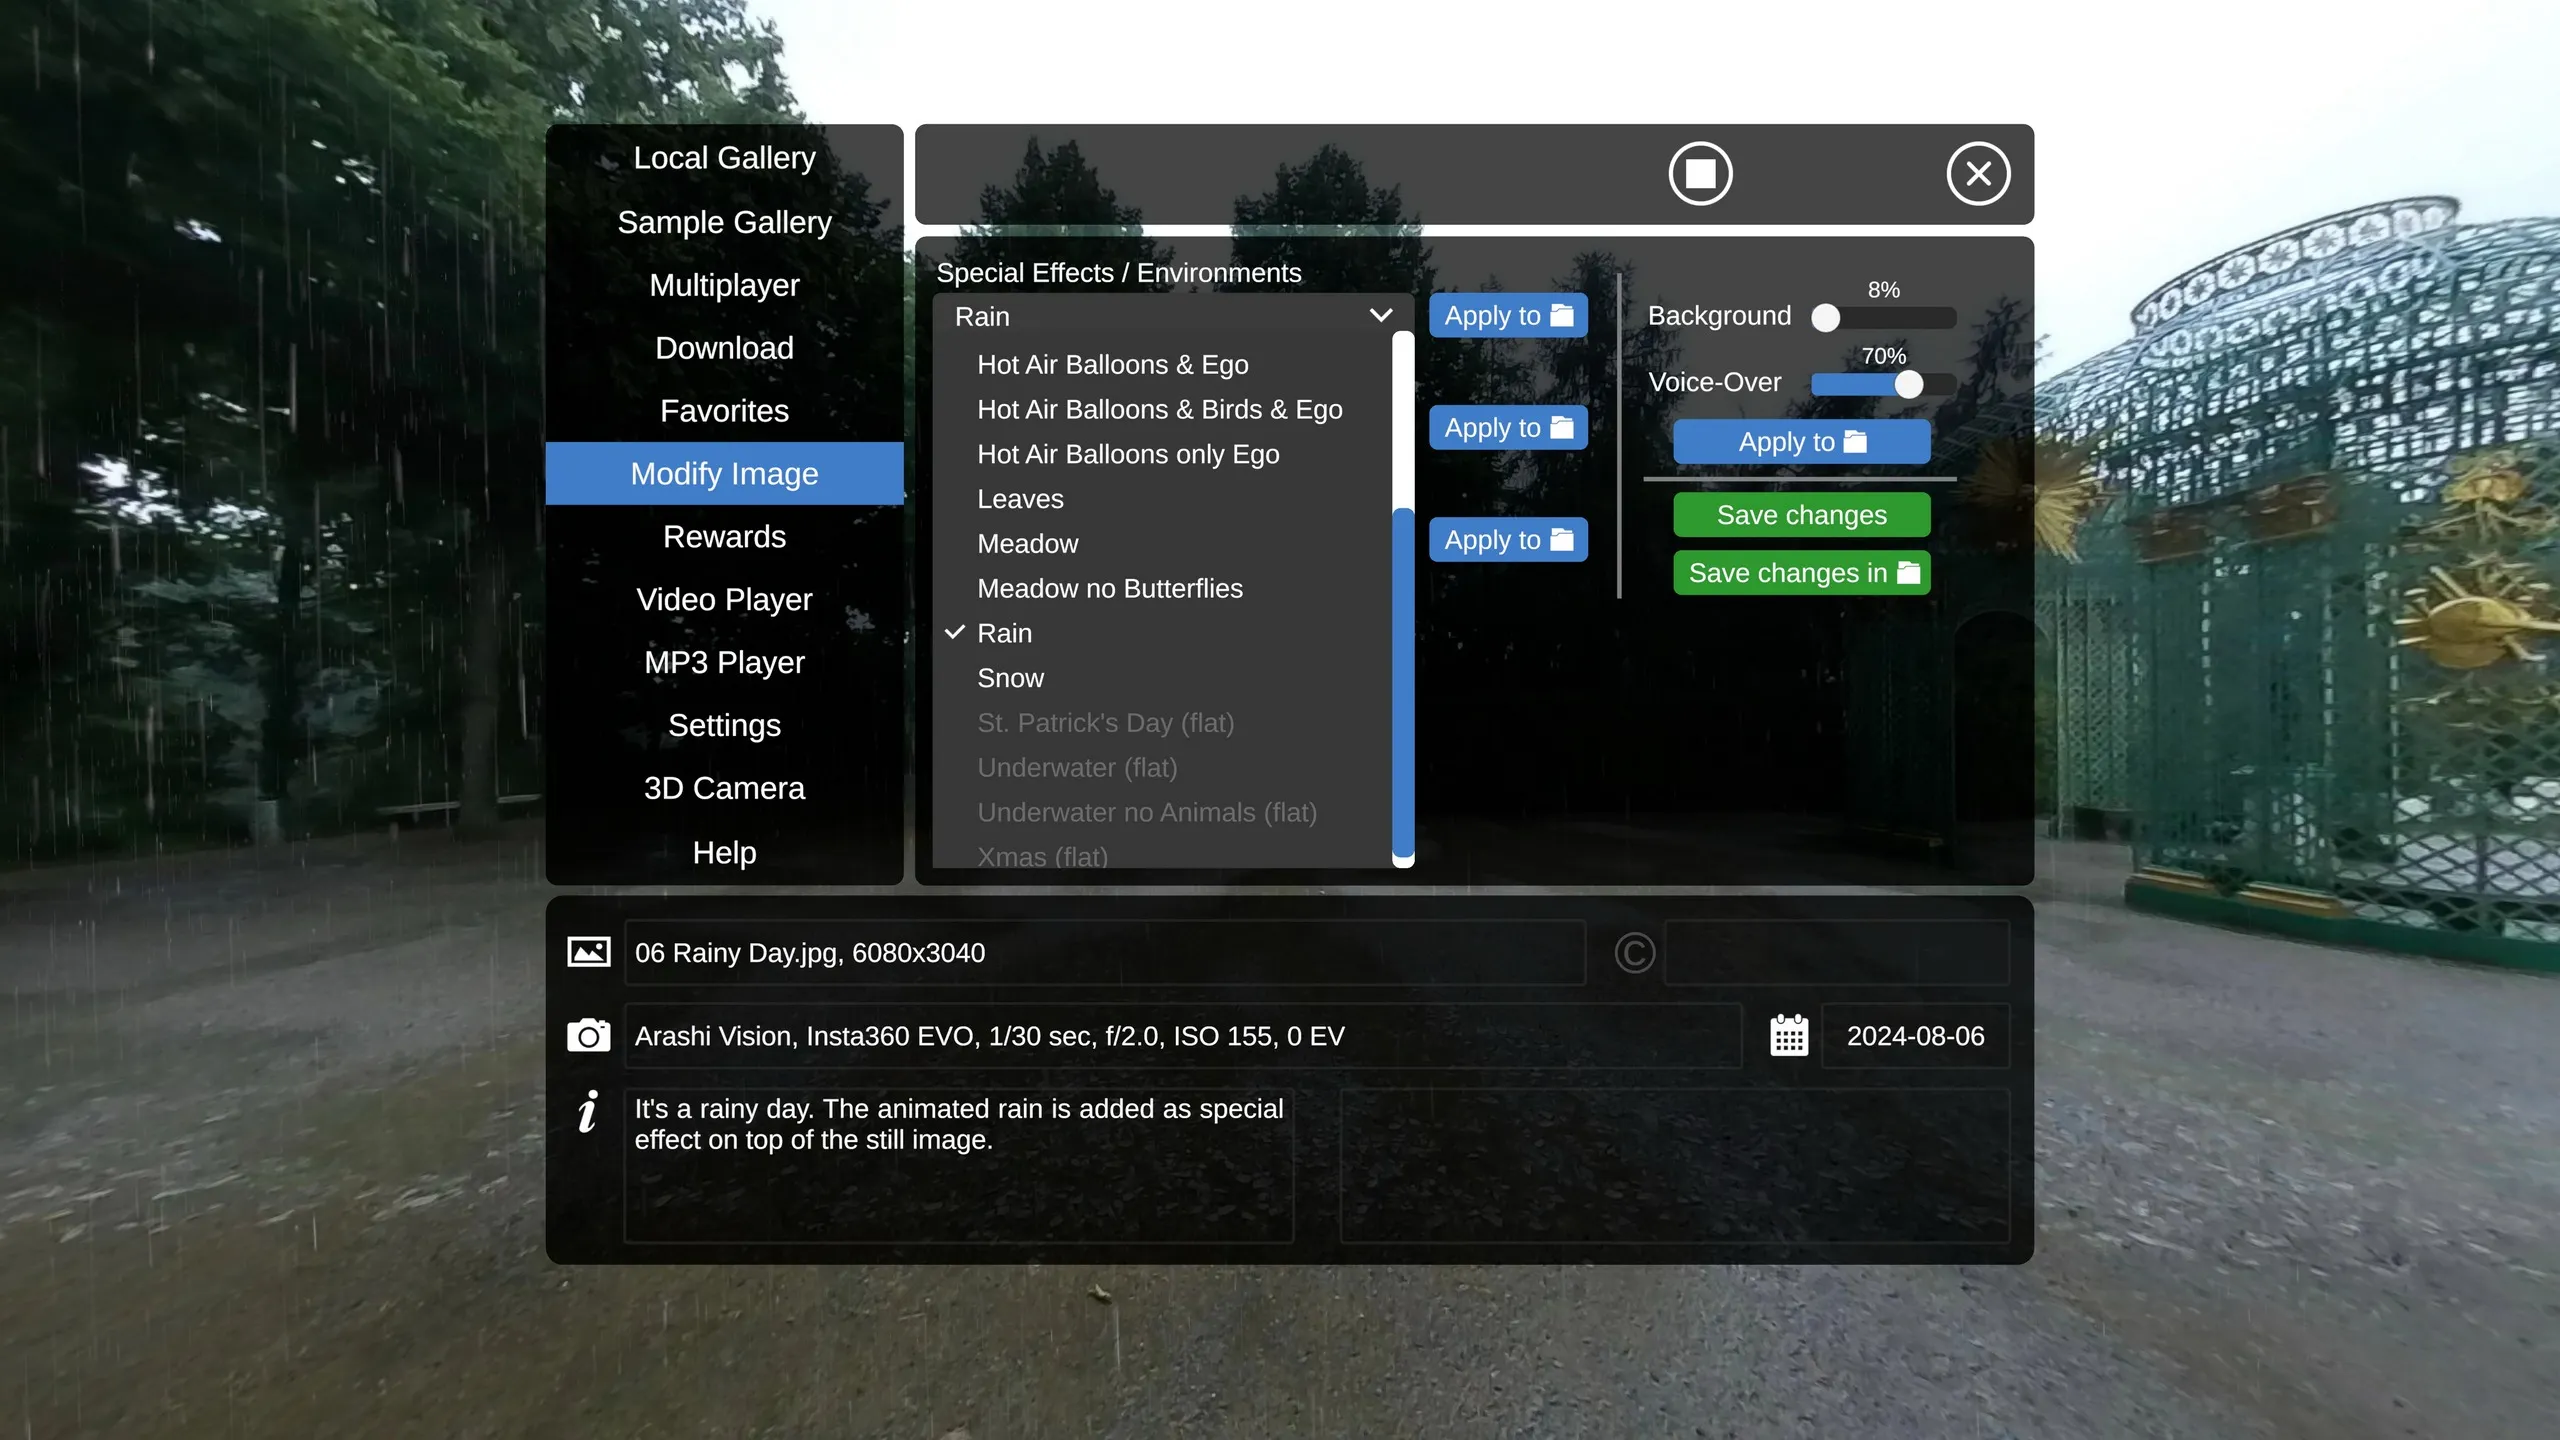The height and width of the screenshot is (1440, 2560).
Task: Click the italic info icon
Action: (x=588, y=1112)
